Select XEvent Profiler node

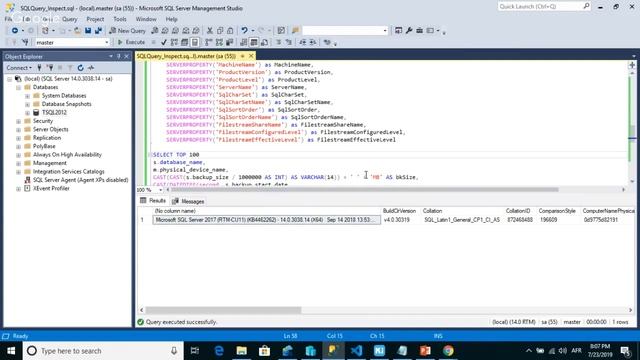coord(51,189)
